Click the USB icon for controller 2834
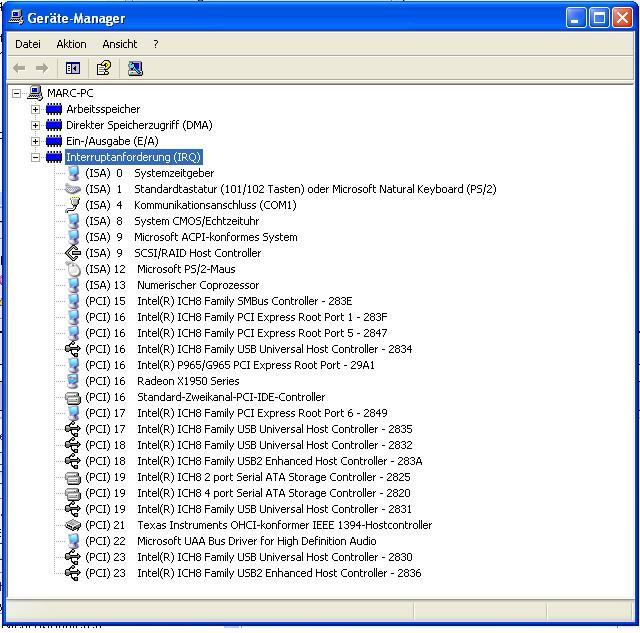The image size is (640, 633). (73, 349)
